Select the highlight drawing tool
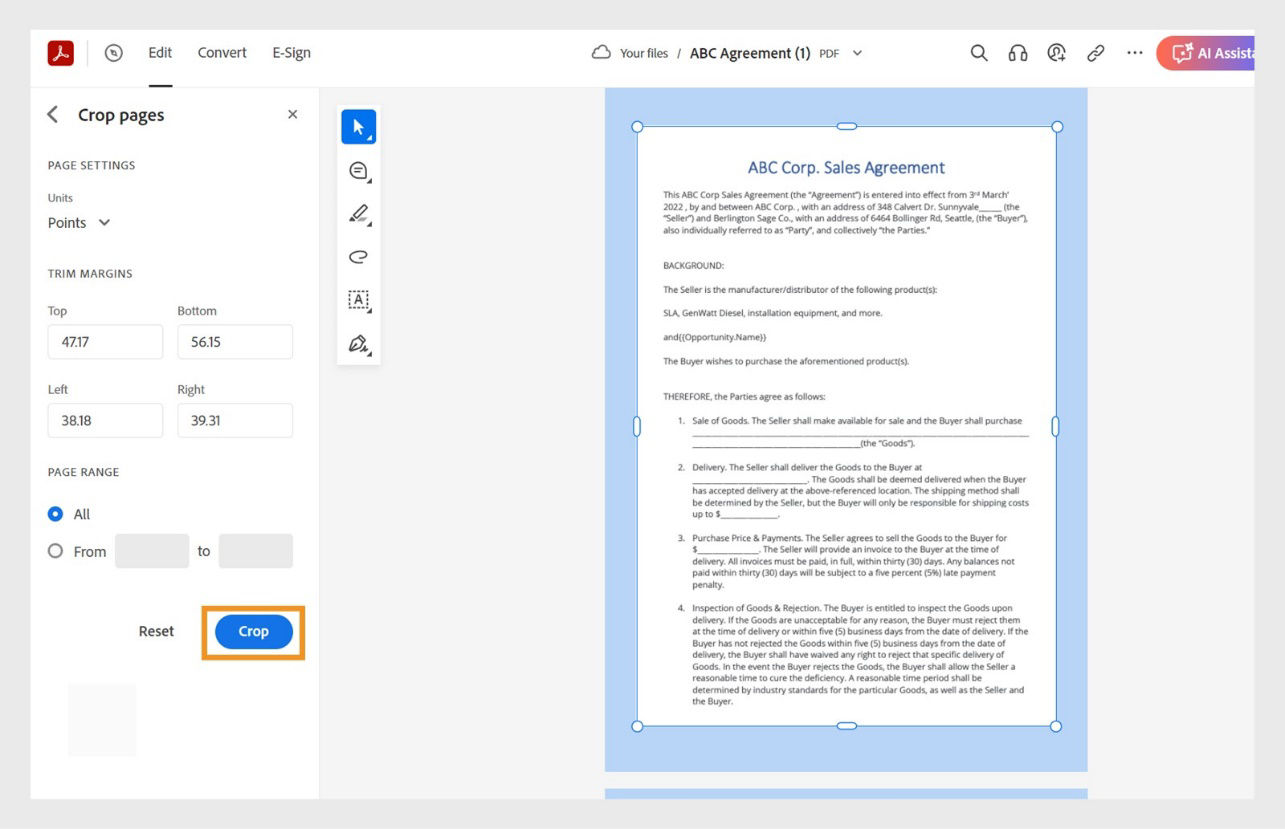1285x829 pixels. point(358,213)
